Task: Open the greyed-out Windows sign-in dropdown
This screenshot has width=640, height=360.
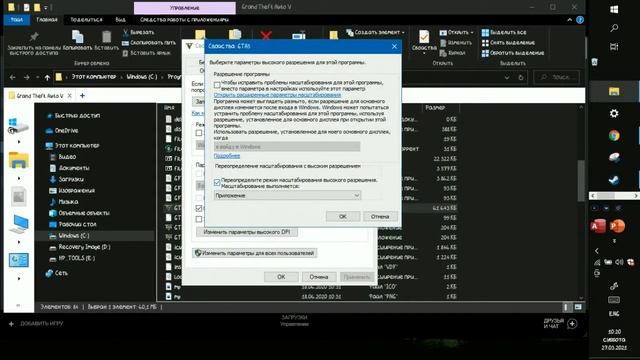Action: (287, 147)
